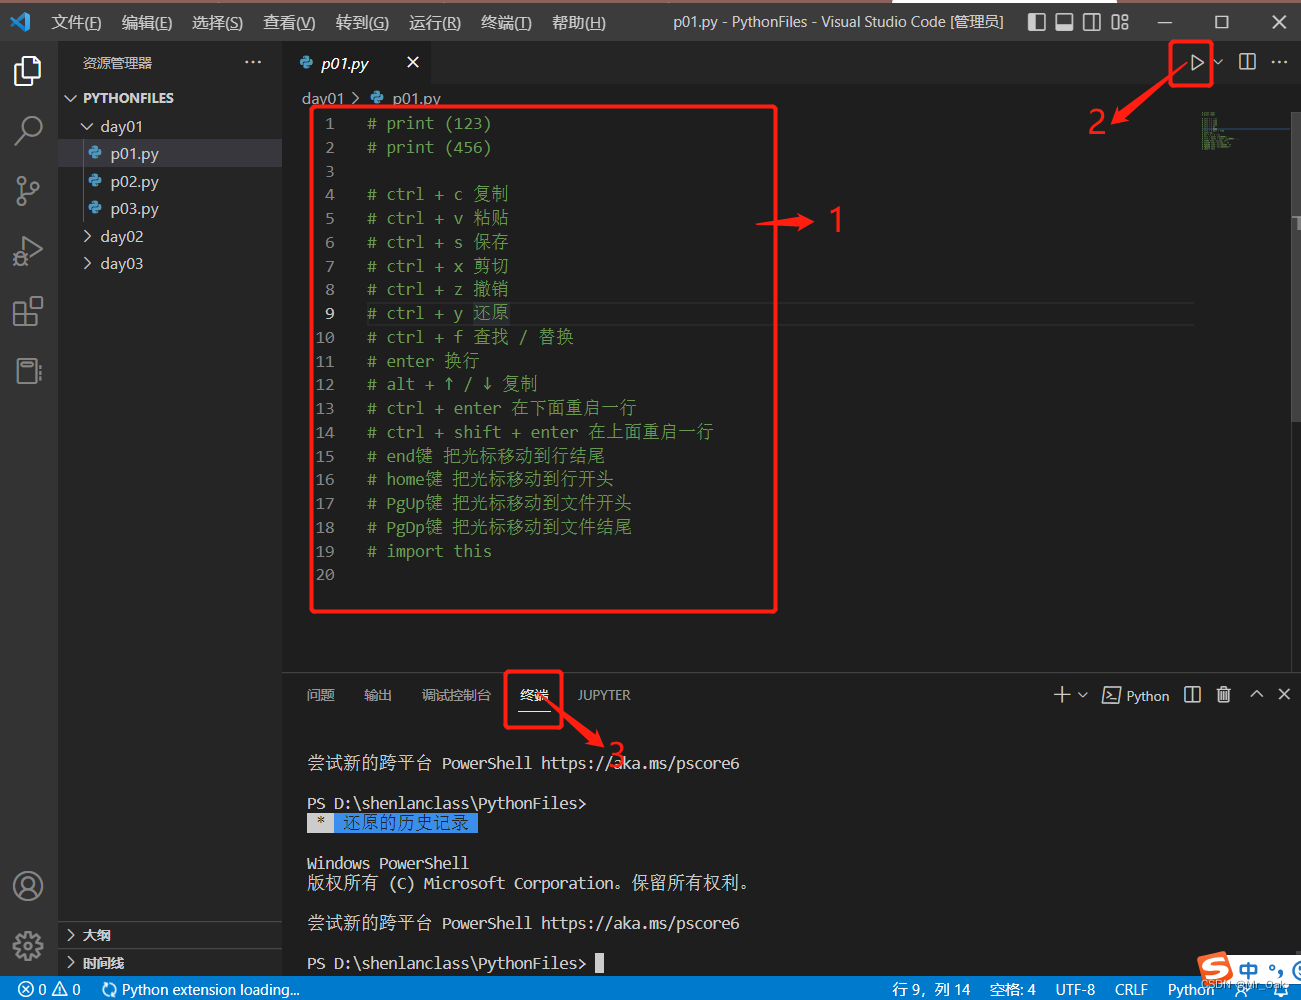Change encoding via UTF-8 status item

(1075, 989)
